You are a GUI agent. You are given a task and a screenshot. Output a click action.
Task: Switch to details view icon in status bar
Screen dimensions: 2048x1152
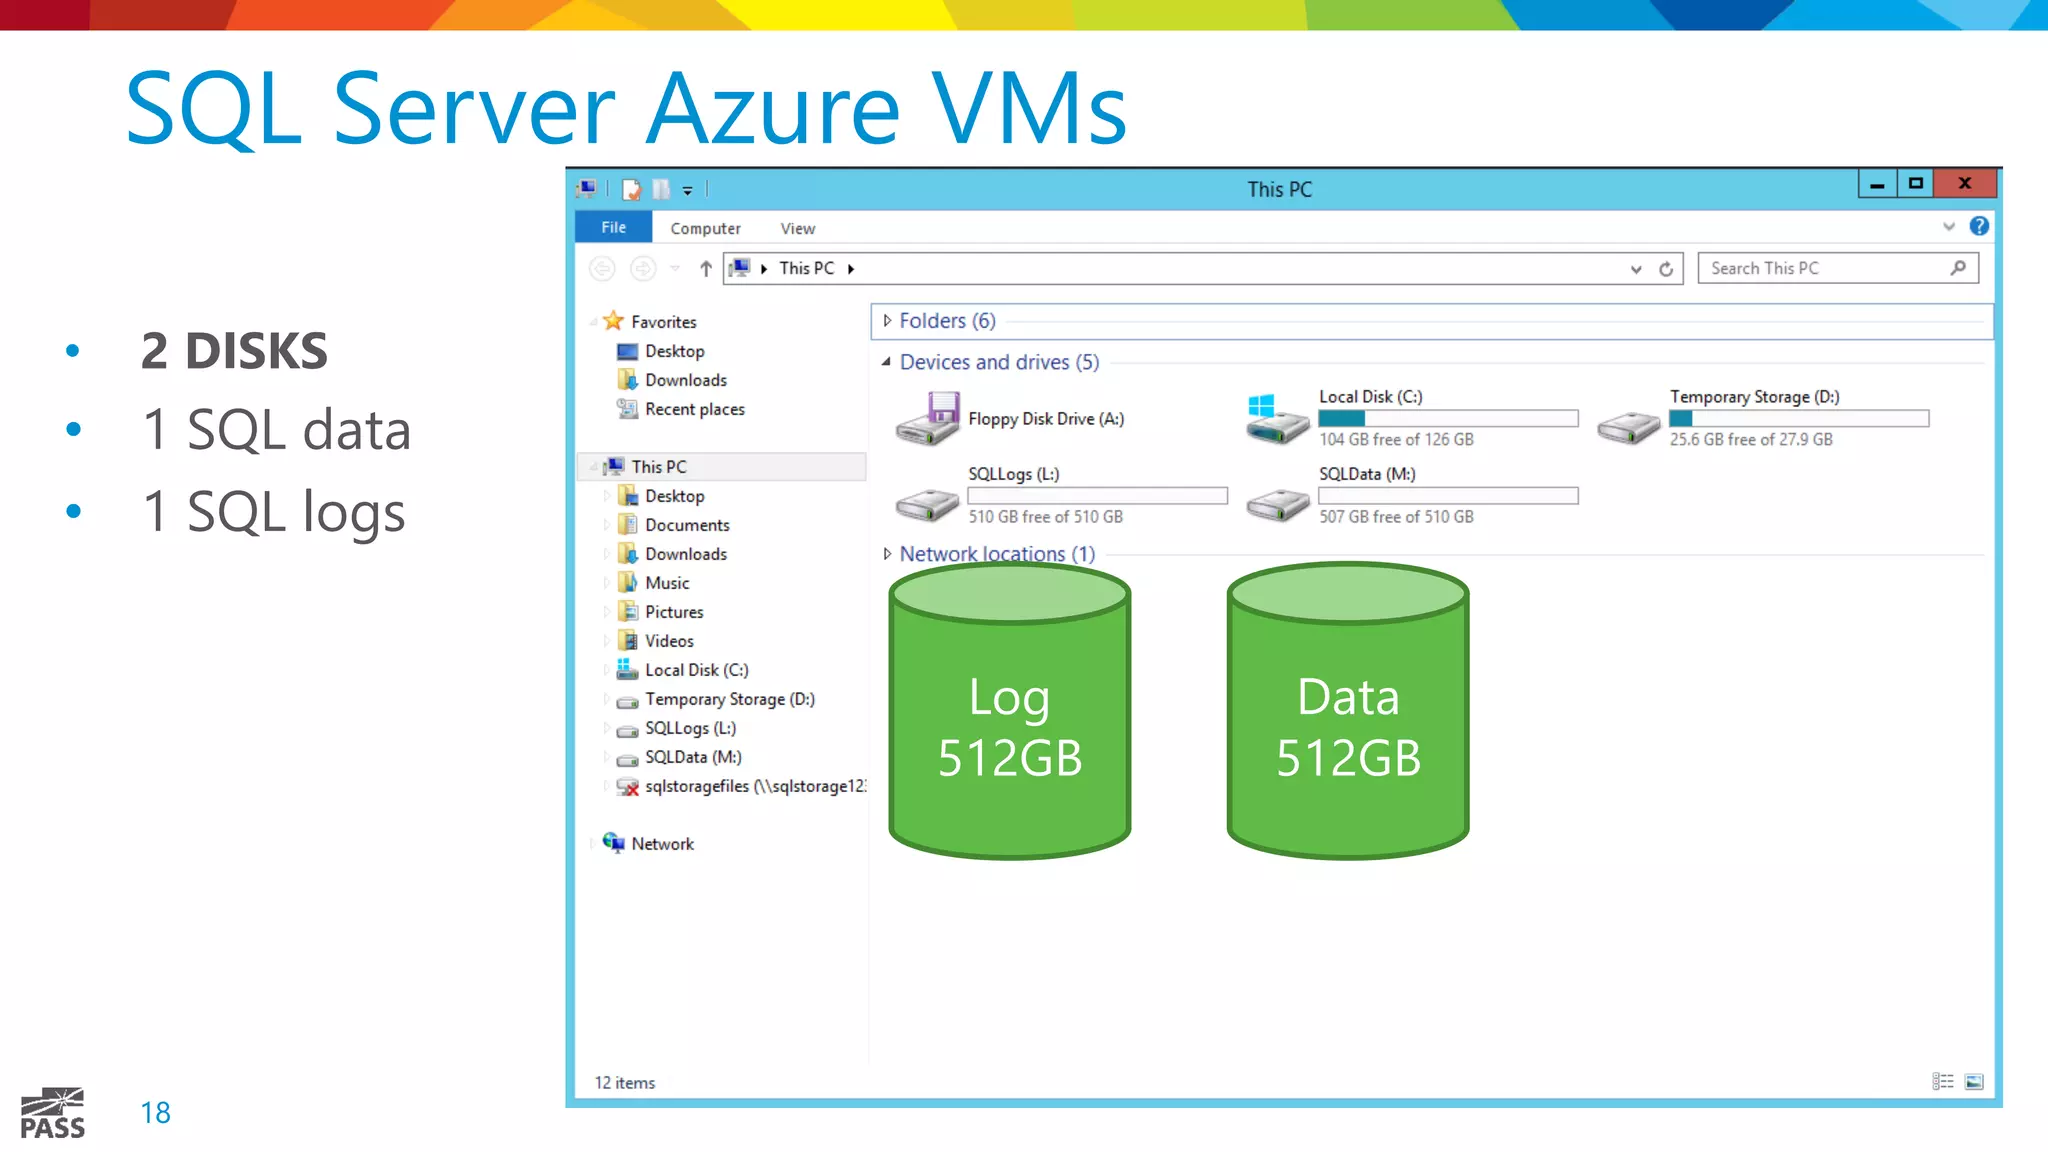click(x=1943, y=1081)
